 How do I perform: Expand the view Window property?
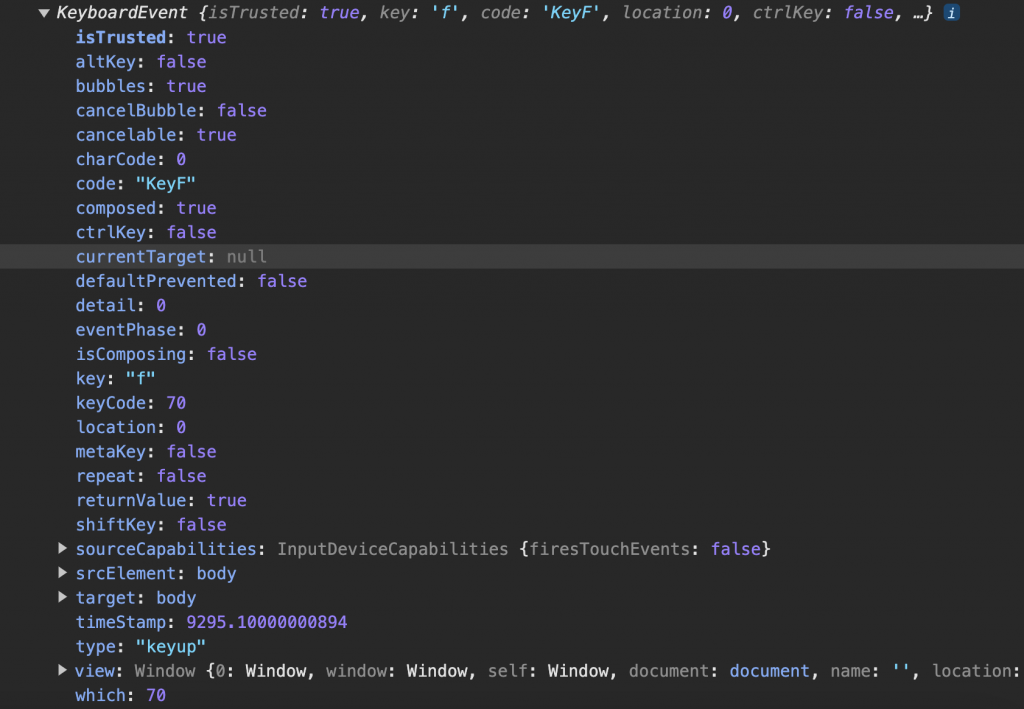click(x=63, y=670)
